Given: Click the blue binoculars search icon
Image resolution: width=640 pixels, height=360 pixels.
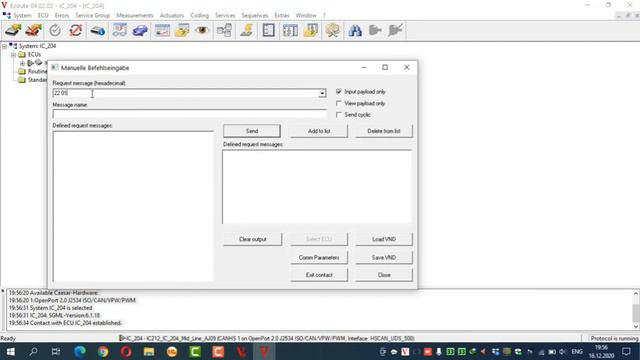Looking at the screenshot, I should [x=355, y=31].
